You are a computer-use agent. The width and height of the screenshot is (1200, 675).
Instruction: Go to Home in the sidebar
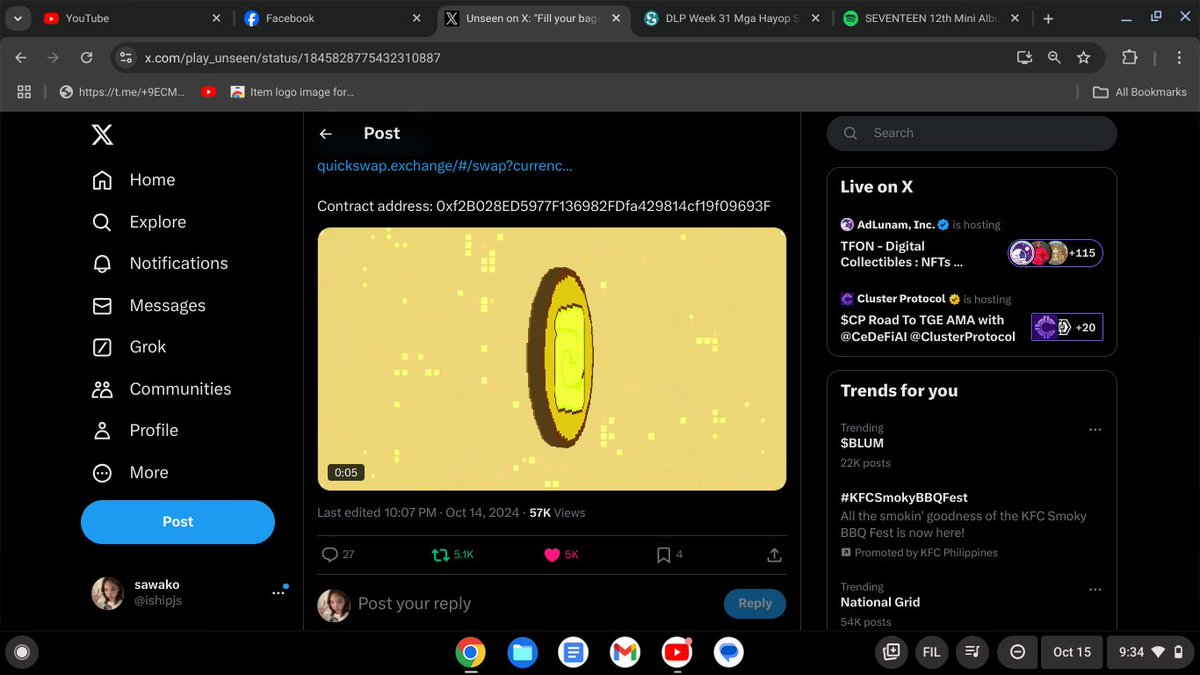(x=133, y=180)
